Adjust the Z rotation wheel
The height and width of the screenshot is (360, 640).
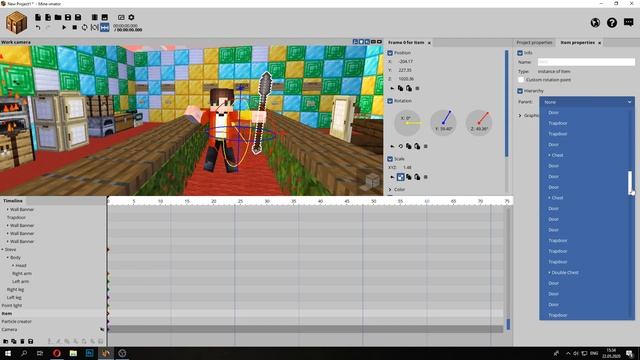coord(479,122)
